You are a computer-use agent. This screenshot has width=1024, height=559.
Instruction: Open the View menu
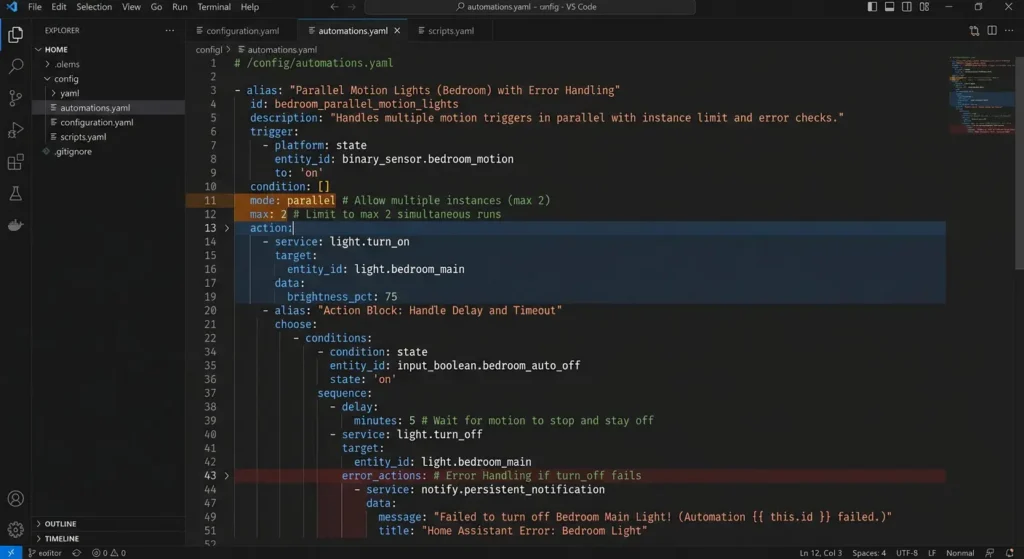(131, 7)
